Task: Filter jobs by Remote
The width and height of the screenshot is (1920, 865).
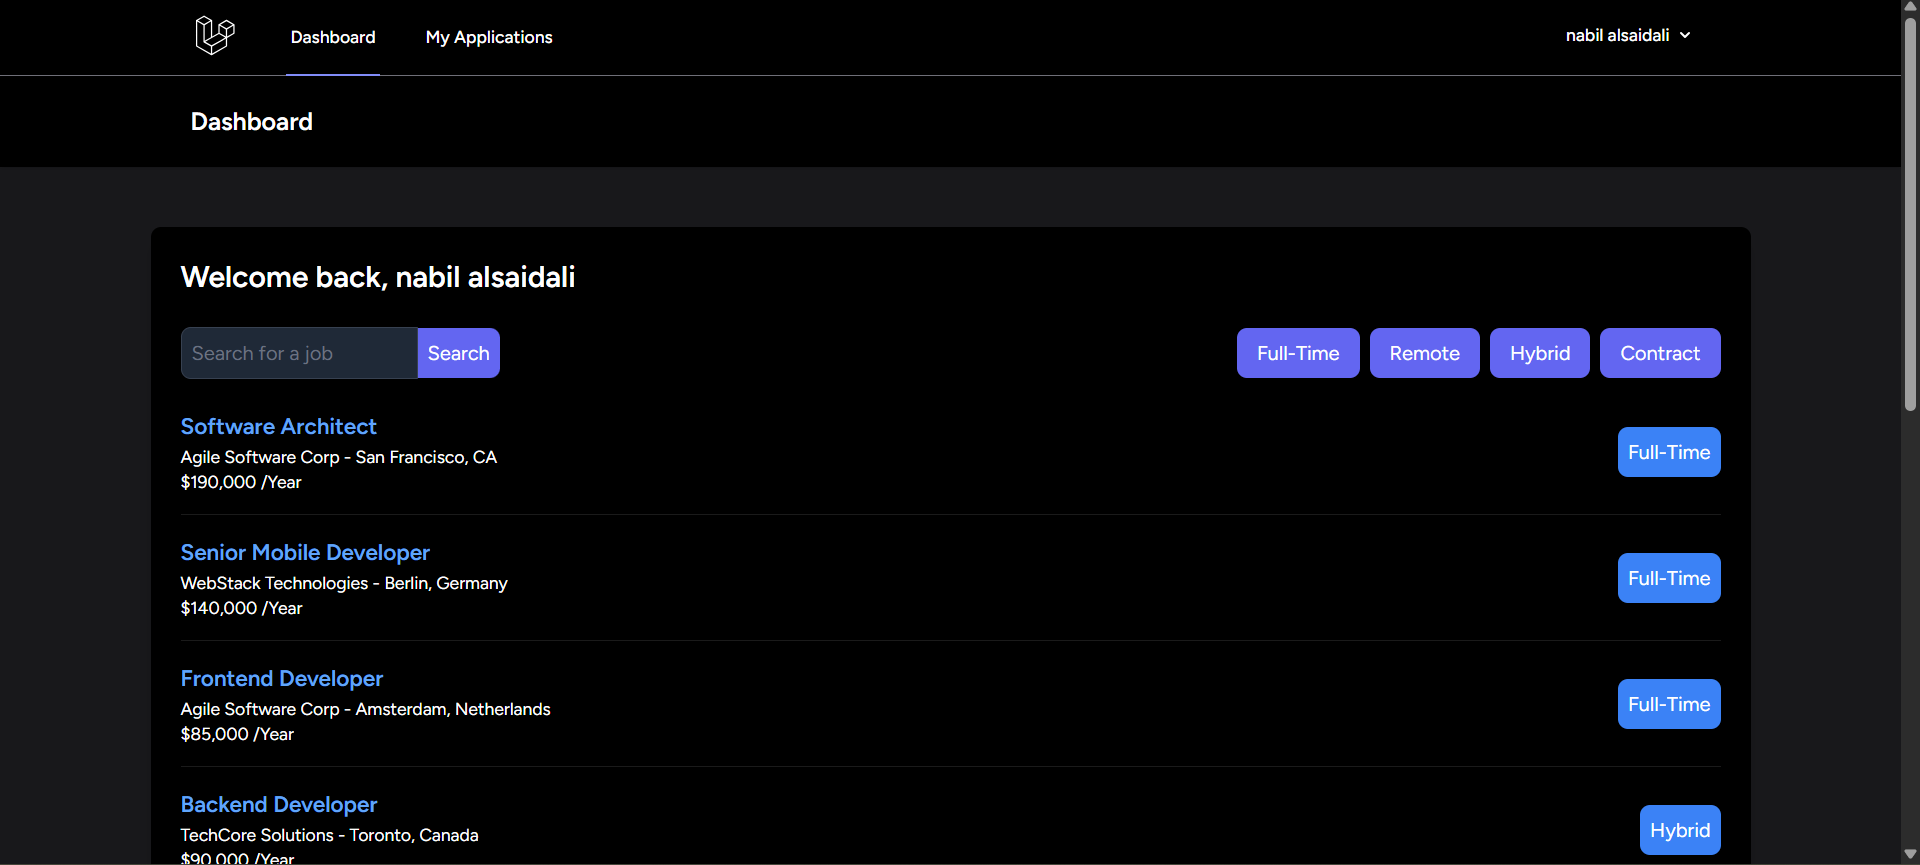Action: click(x=1424, y=353)
